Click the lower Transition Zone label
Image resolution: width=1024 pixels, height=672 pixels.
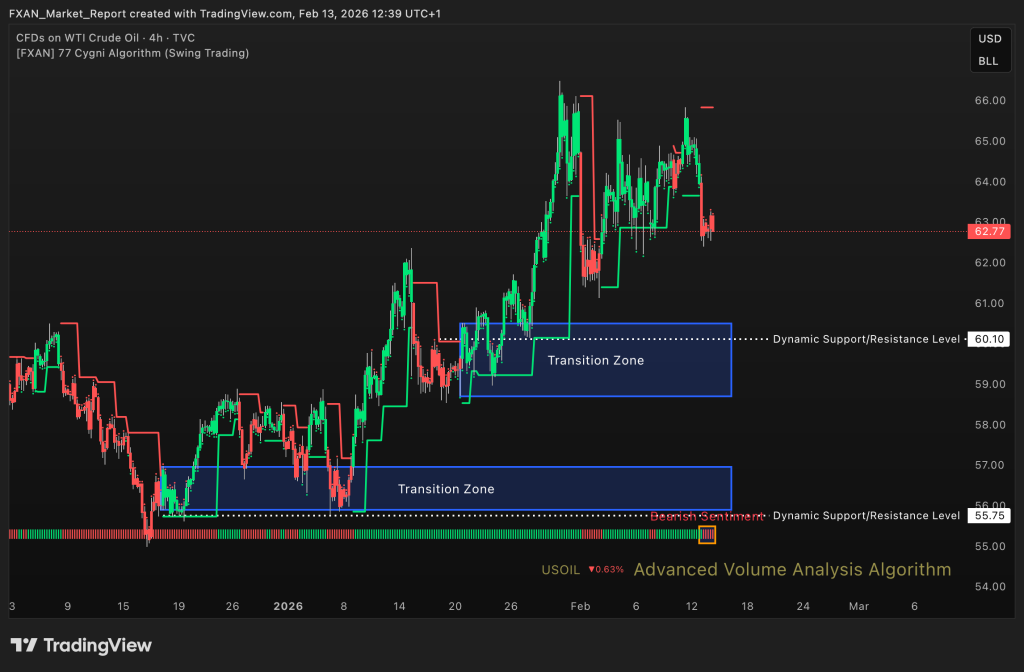[x=445, y=489]
